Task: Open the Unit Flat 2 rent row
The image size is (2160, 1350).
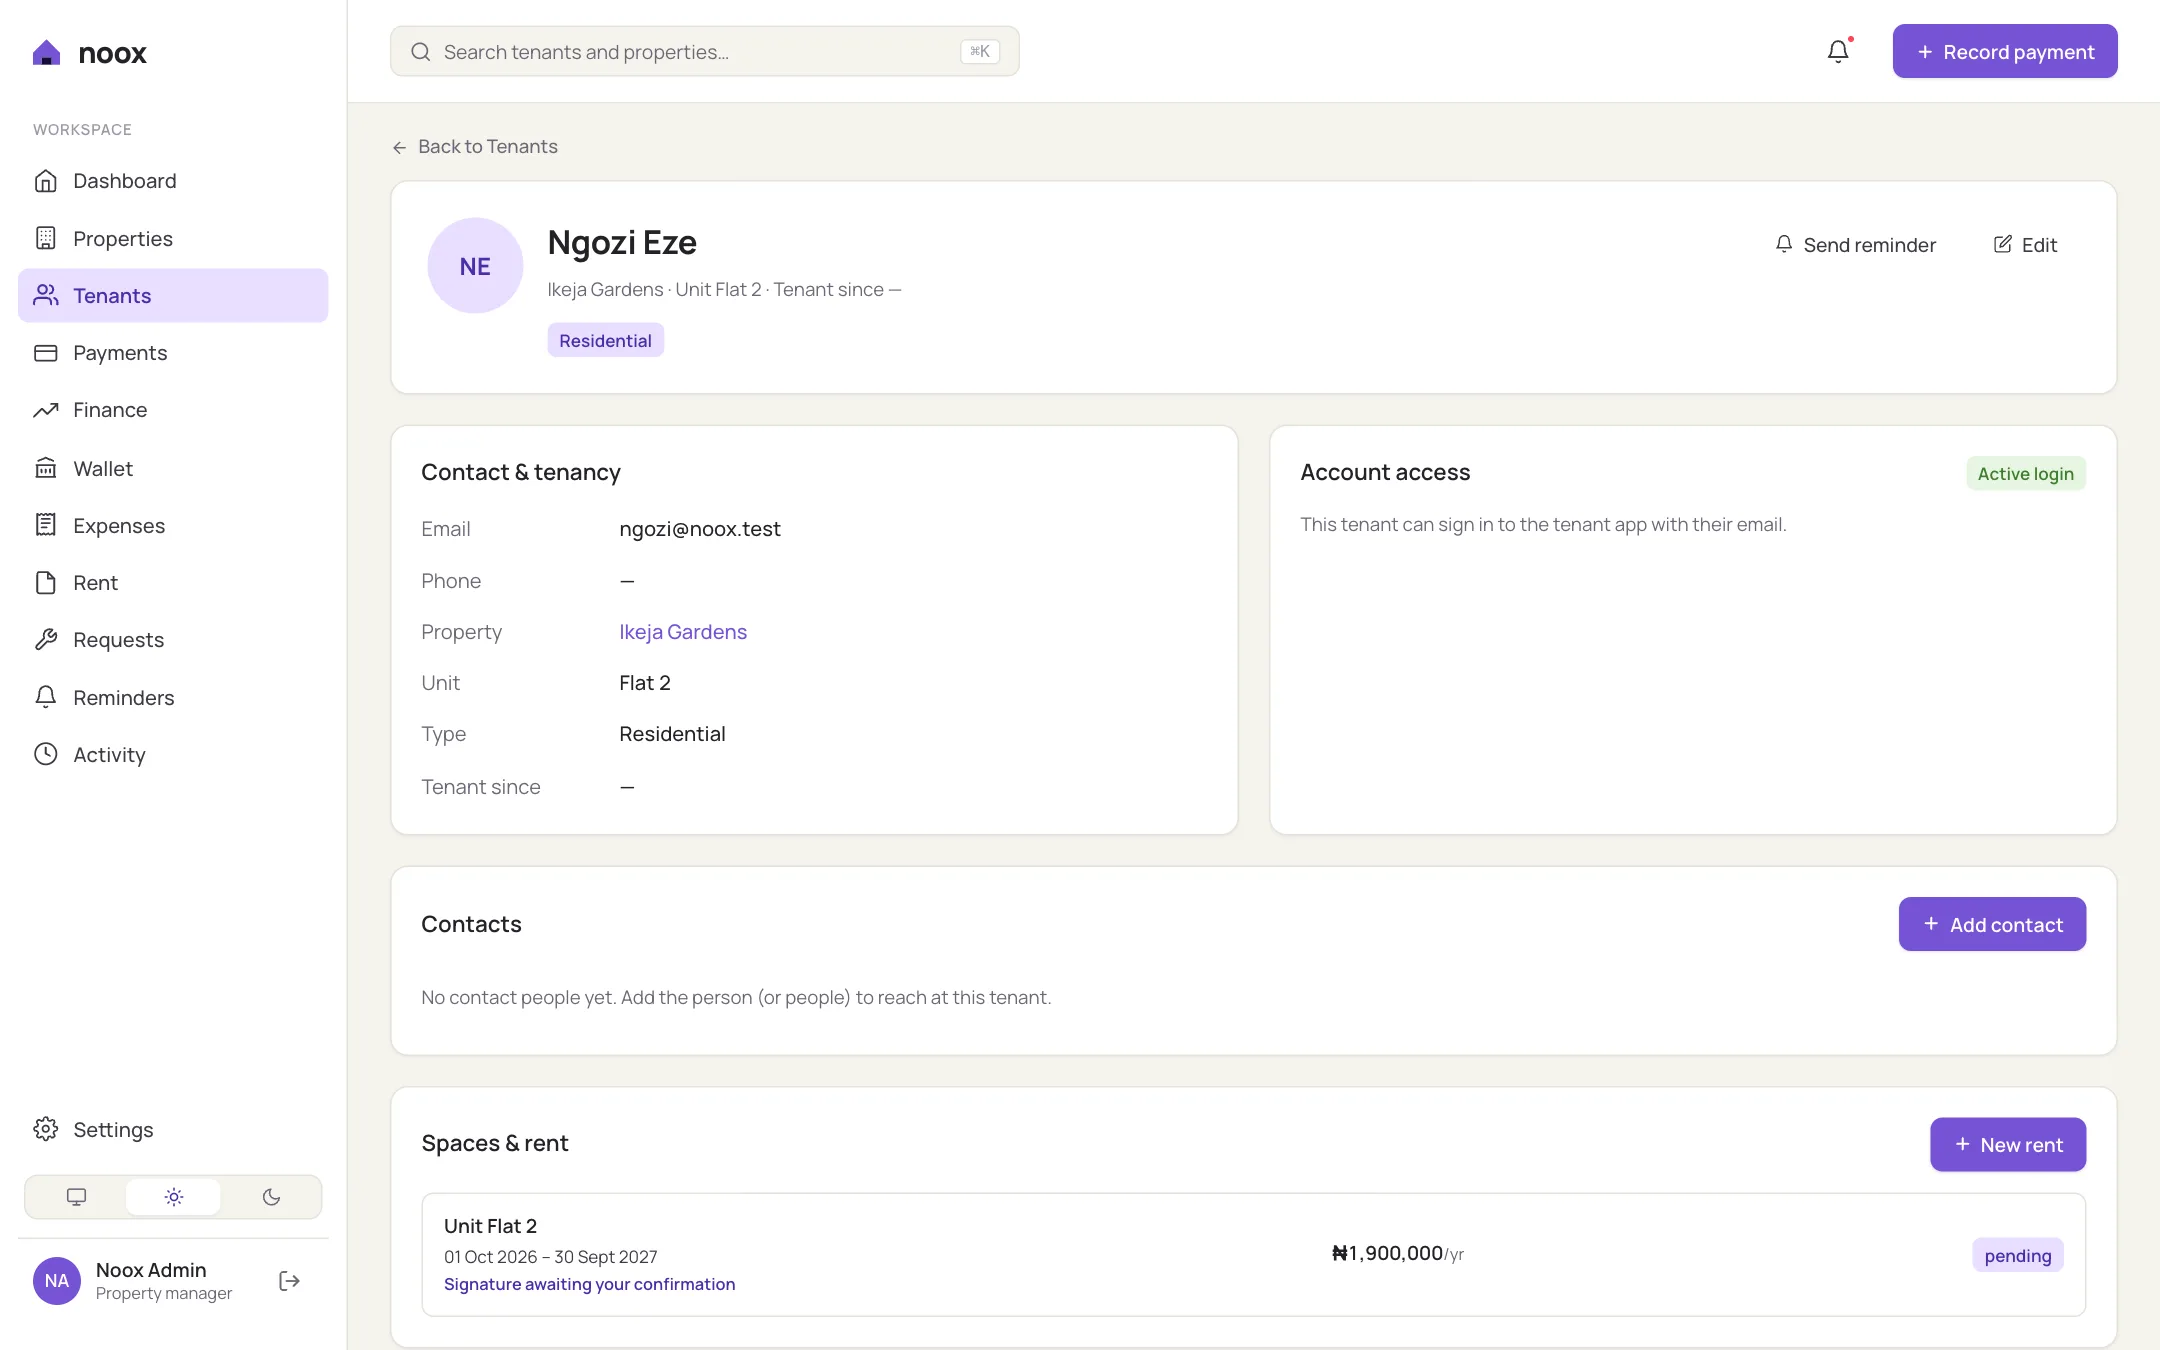Action: point(1254,1254)
